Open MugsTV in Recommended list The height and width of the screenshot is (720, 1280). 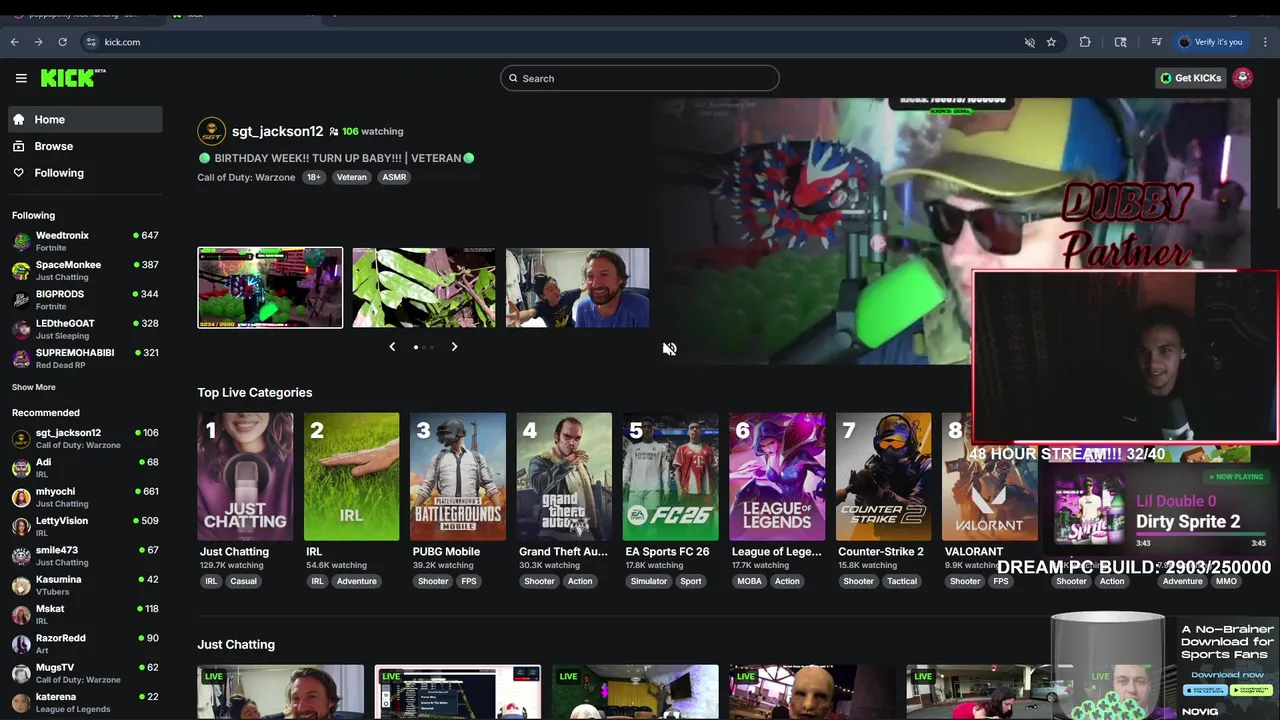click(85, 672)
